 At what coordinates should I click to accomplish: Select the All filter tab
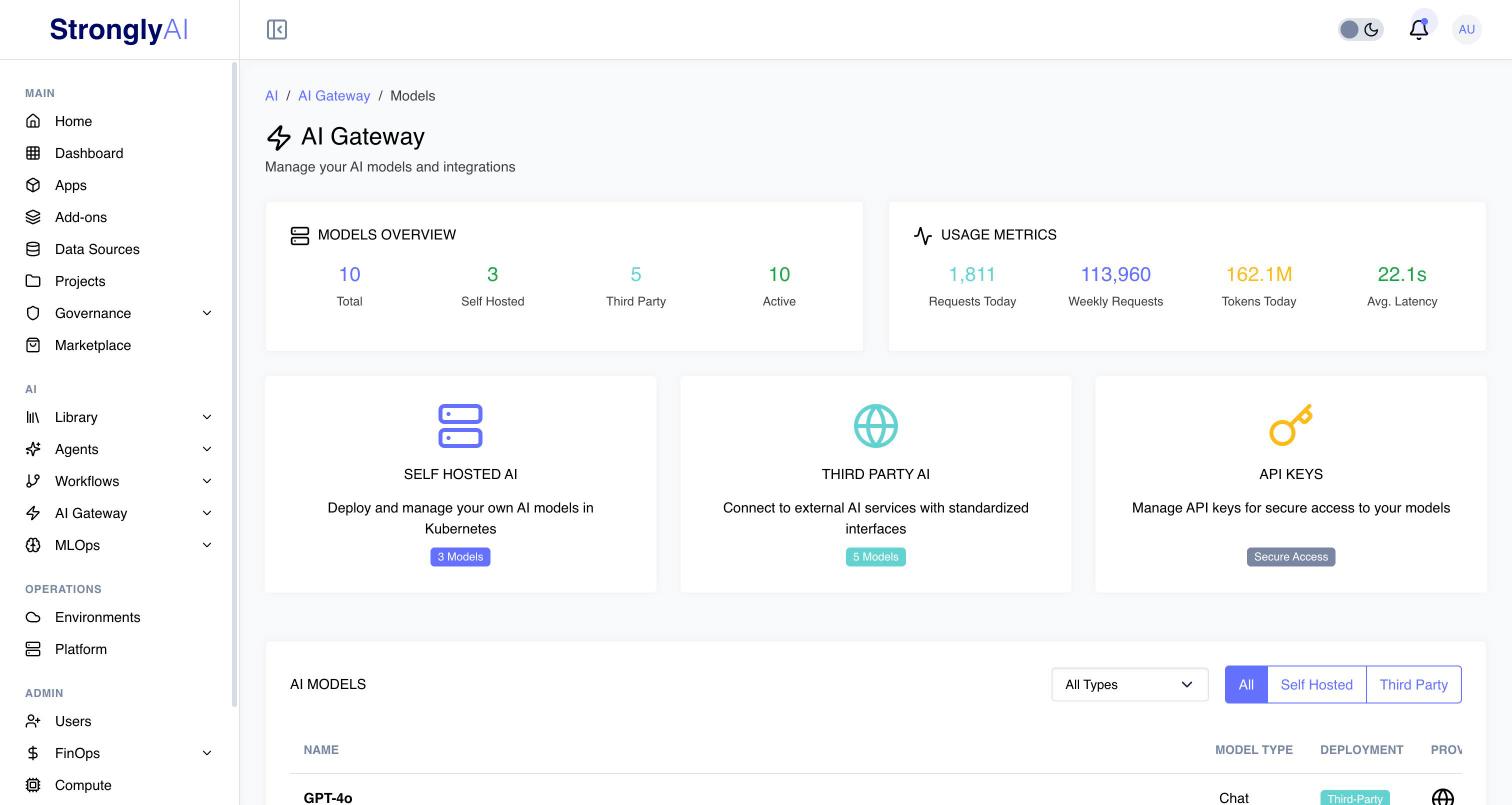point(1246,685)
